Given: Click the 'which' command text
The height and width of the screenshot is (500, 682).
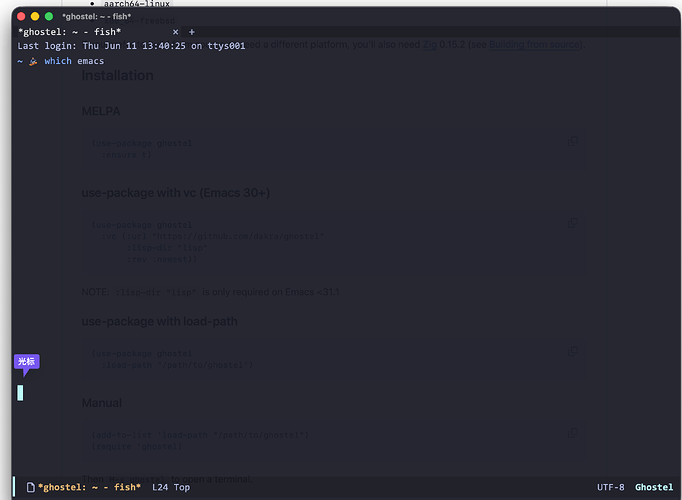Looking at the screenshot, I should tap(58, 61).
